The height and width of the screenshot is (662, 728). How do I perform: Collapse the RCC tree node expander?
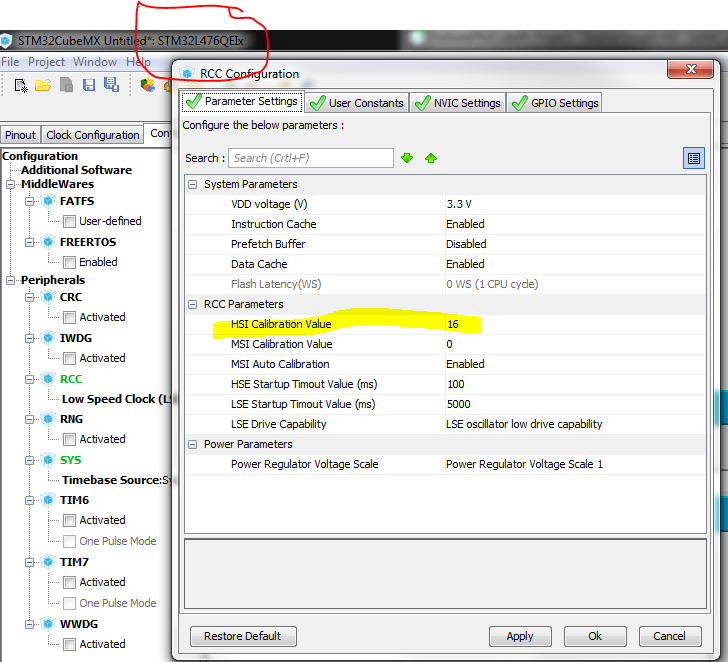tap(30, 379)
